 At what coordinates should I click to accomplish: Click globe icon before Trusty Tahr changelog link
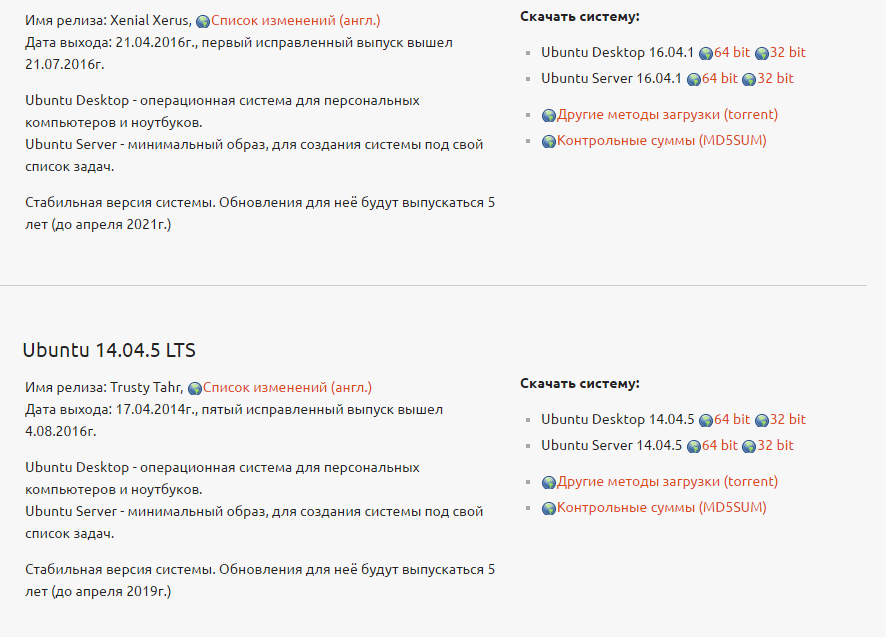[195, 388]
